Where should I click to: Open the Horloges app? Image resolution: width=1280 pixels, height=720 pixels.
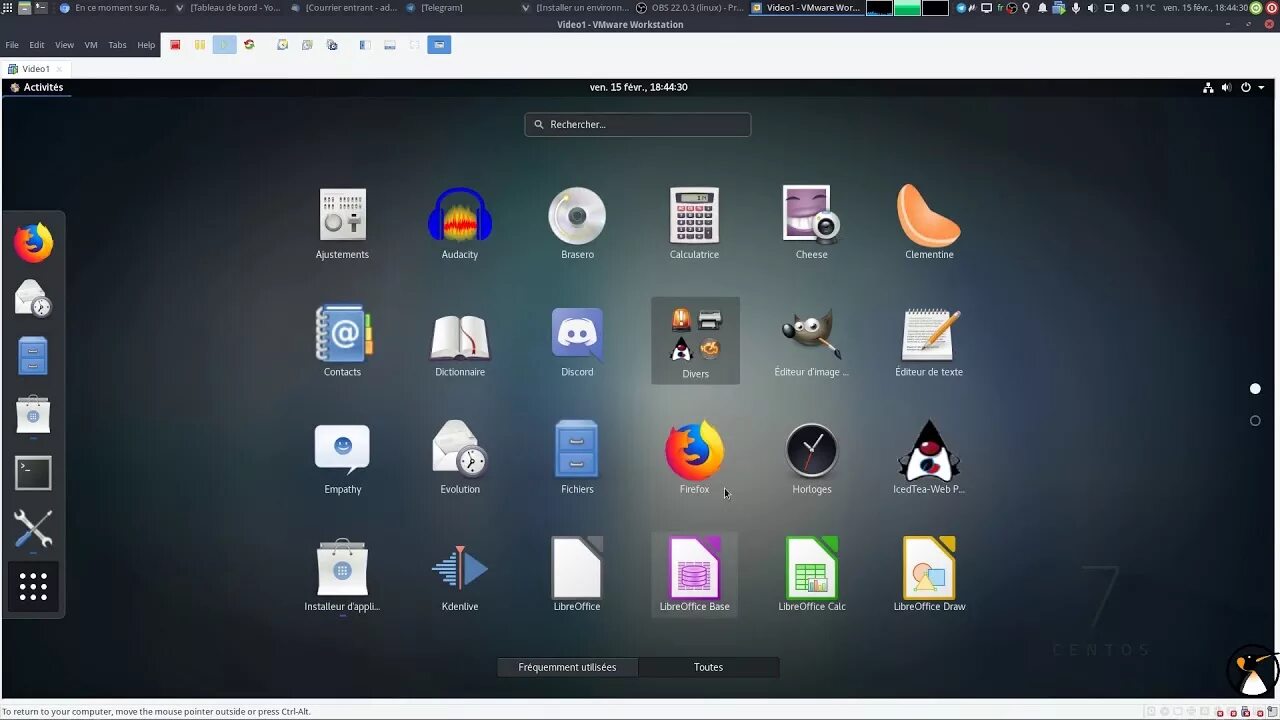(811, 458)
